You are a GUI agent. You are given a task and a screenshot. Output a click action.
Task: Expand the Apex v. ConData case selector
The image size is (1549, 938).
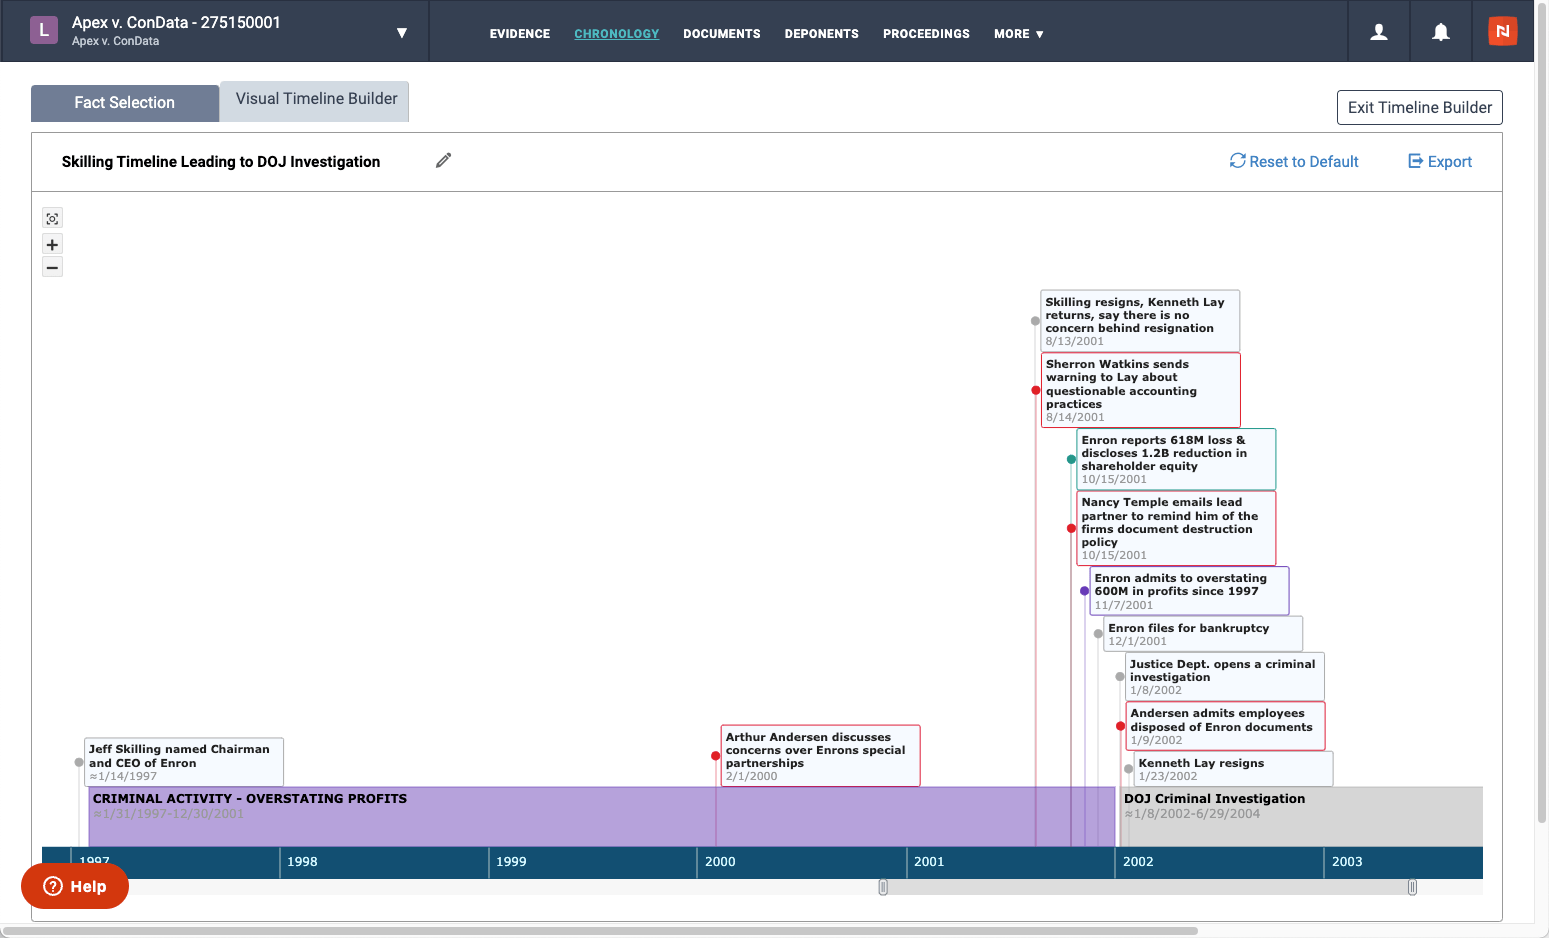402,31
